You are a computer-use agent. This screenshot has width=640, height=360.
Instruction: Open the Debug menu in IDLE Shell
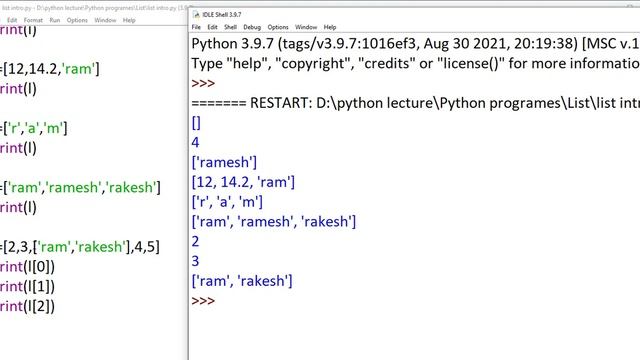[x=252, y=27]
